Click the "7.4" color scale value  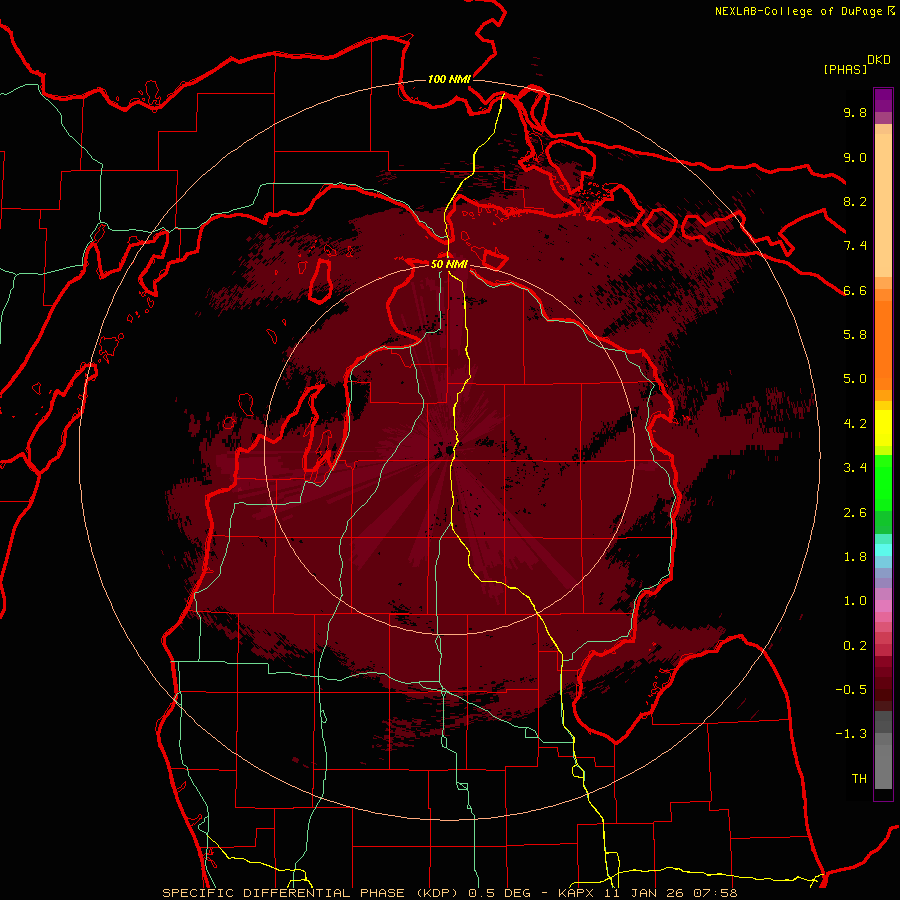click(855, 246)
